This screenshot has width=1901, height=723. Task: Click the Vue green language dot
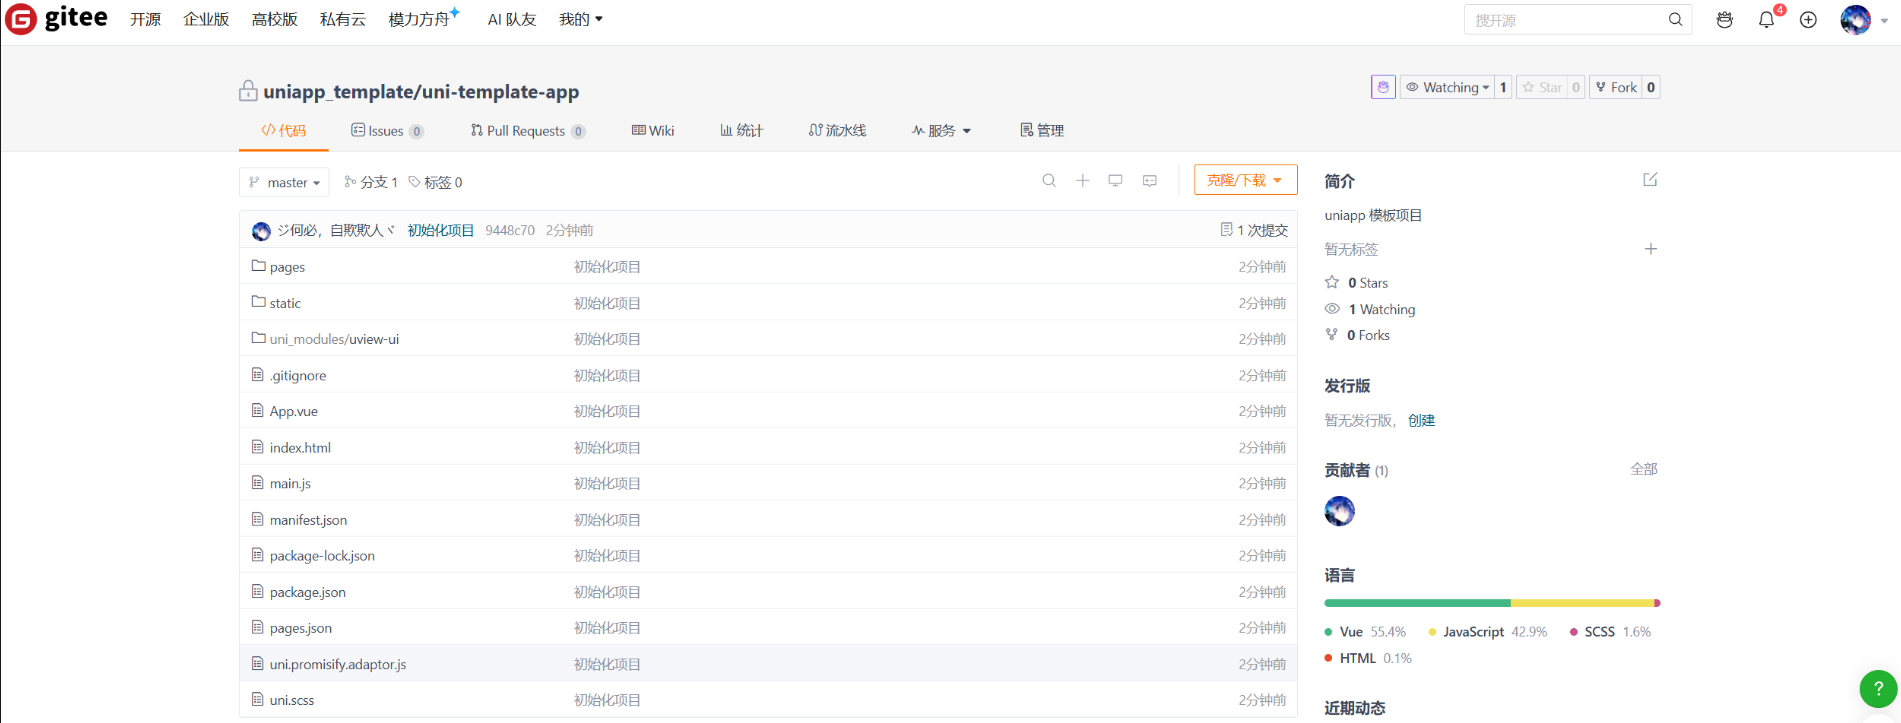click(x=1328, y=632)
